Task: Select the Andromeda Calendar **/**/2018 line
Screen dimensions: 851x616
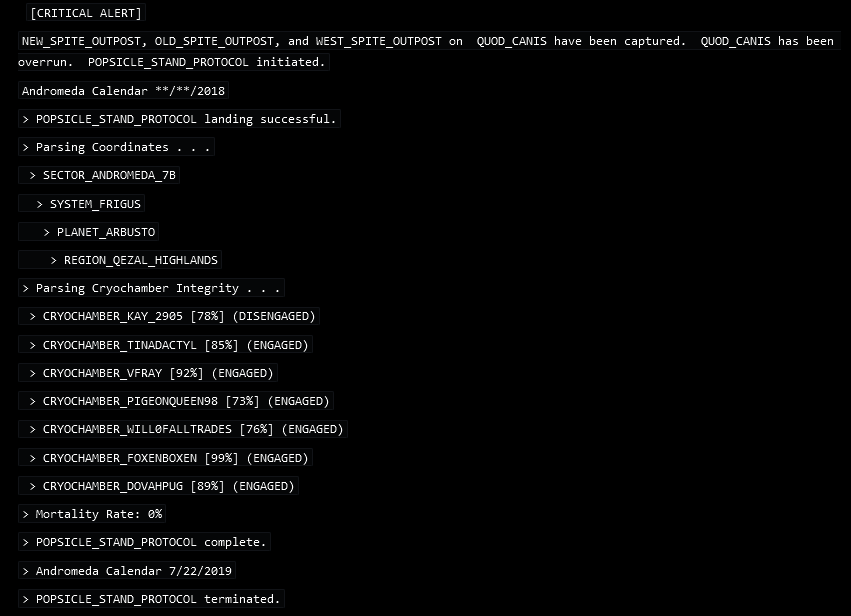Action: (125, 90)
